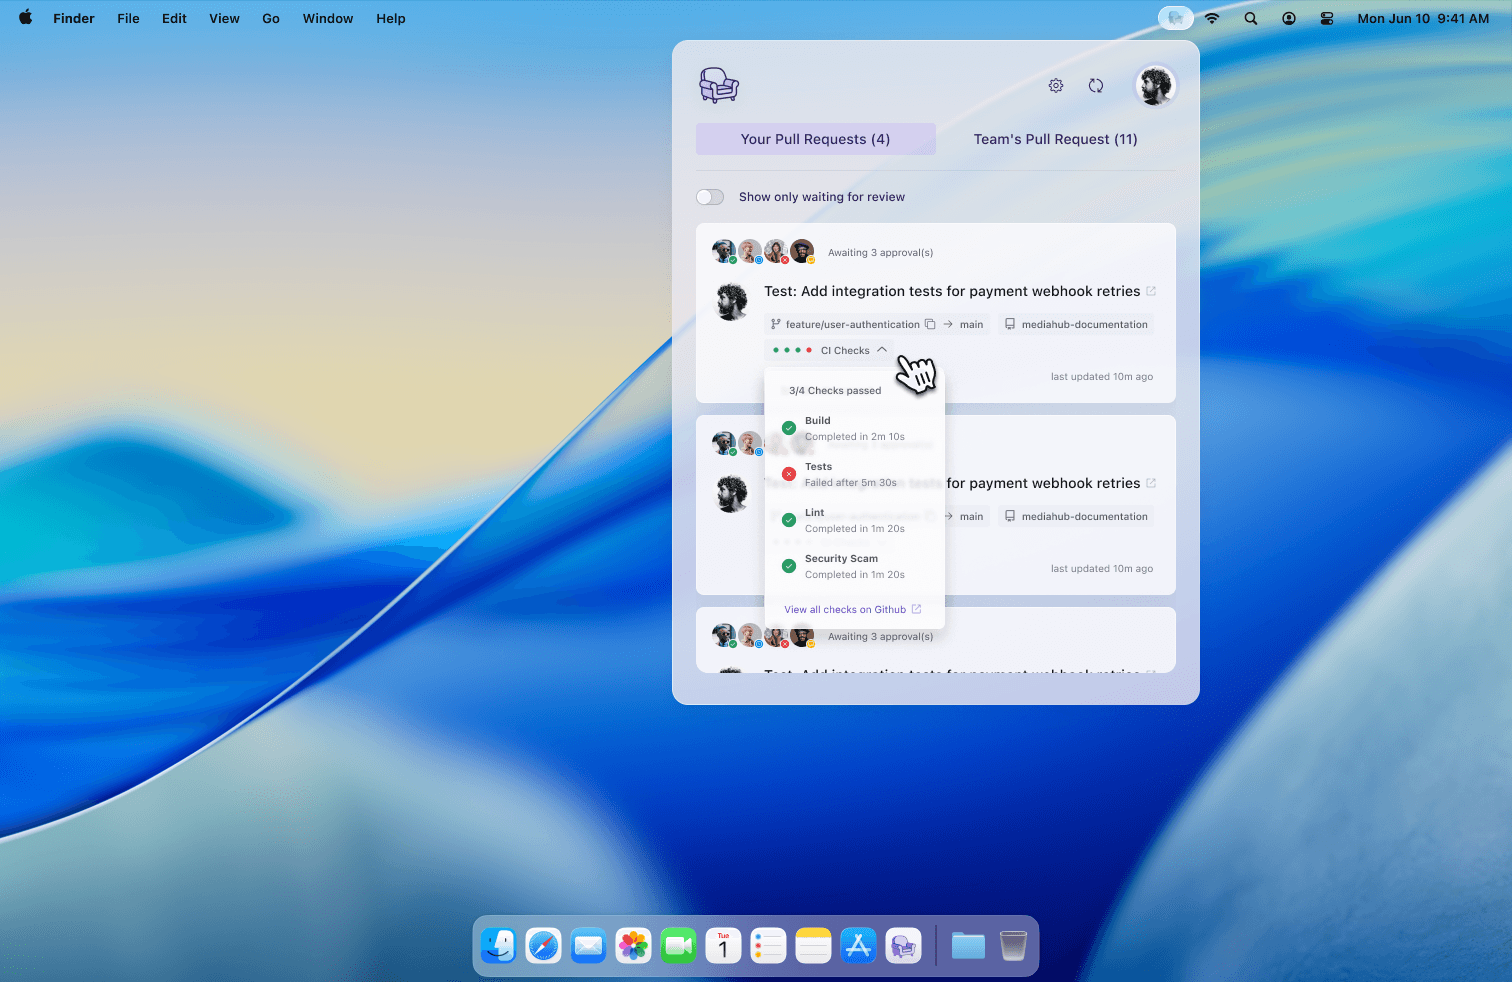Click the git branch icon on feature/user-authentication

[x=775, y=324]
